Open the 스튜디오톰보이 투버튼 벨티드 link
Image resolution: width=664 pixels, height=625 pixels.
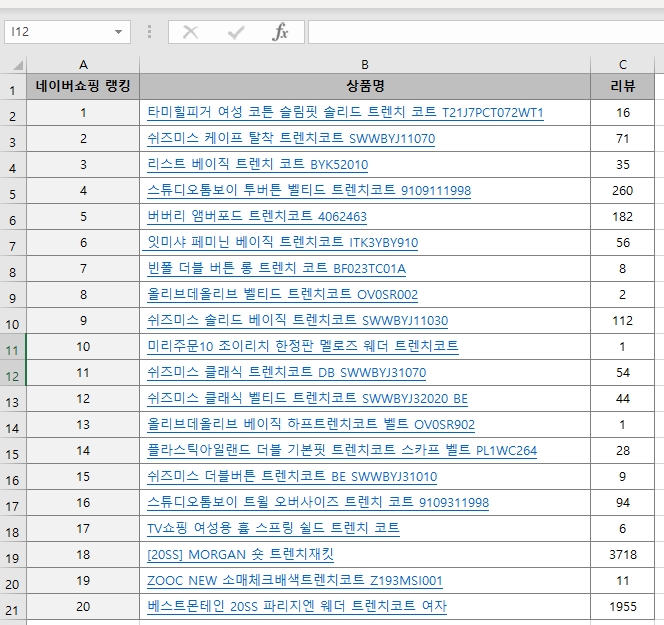309,191
